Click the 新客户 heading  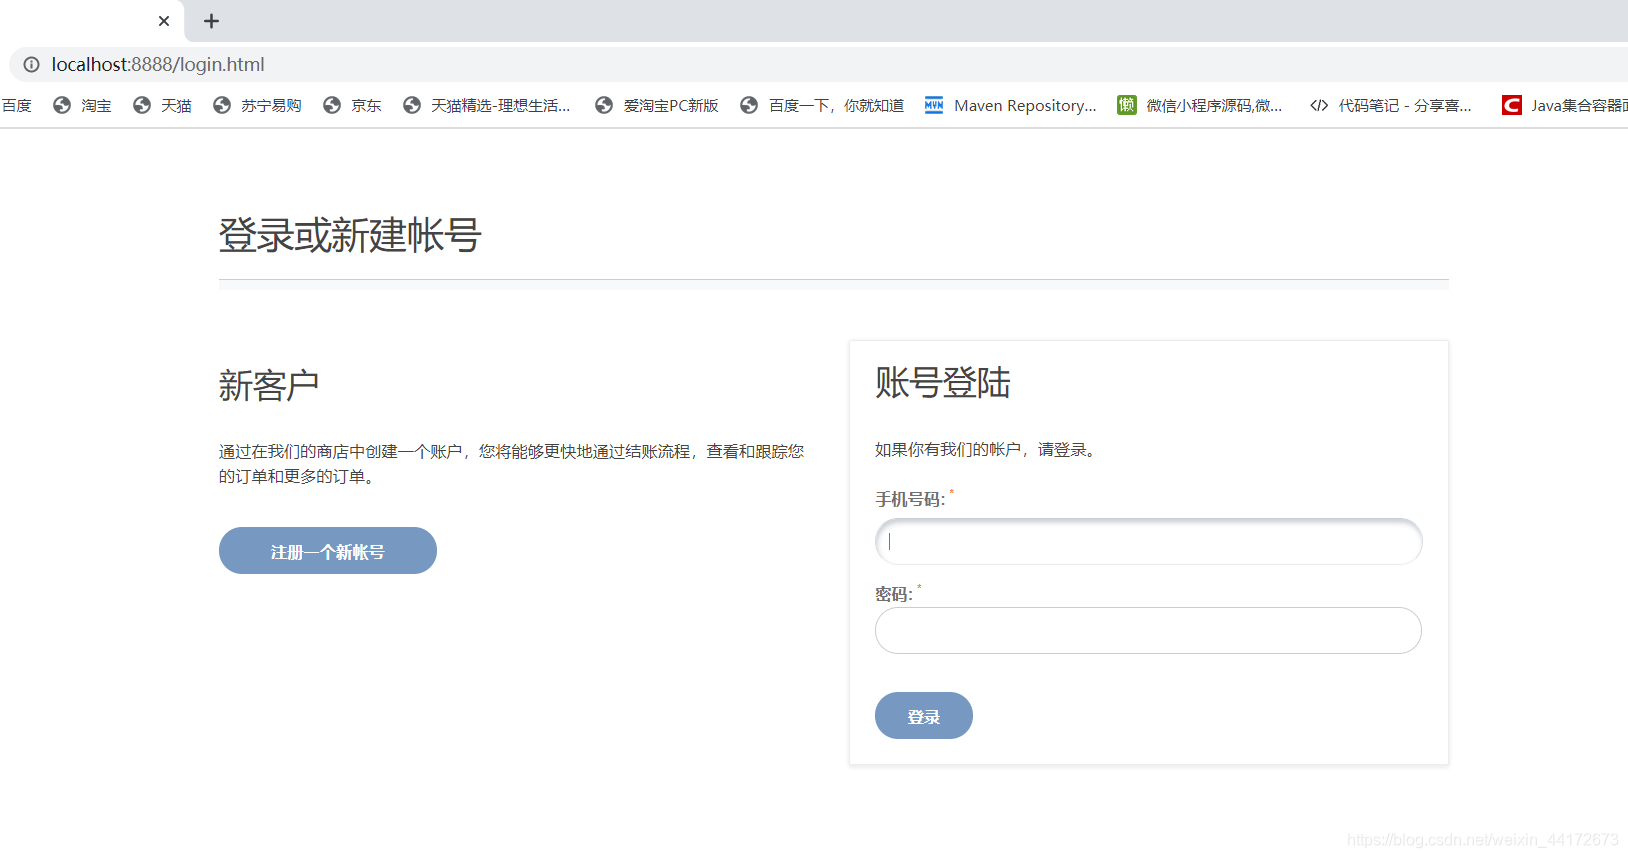tap(269, 386)
